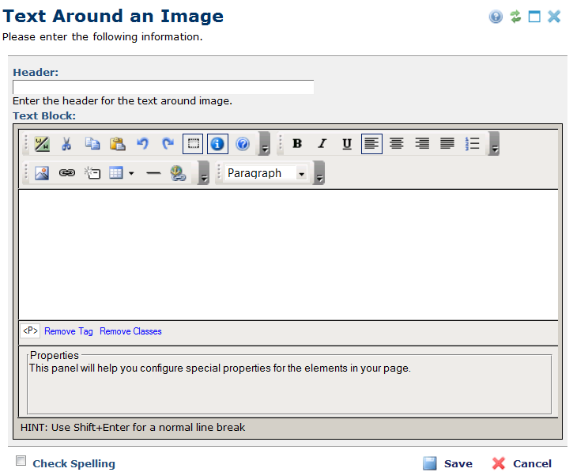Toggle bold formatting

tap(297, 144)
